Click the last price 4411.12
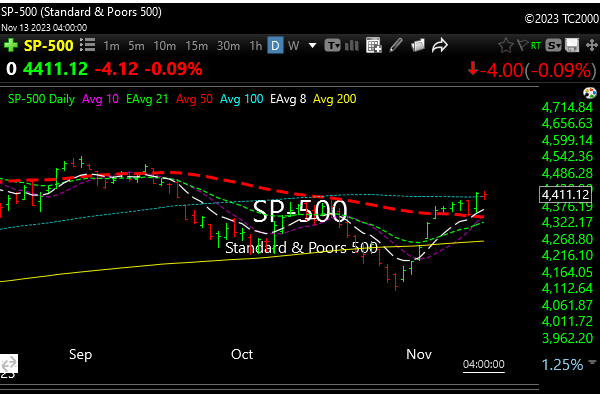Viewport: 600px width, 394px height. click(x=55, y=69)
